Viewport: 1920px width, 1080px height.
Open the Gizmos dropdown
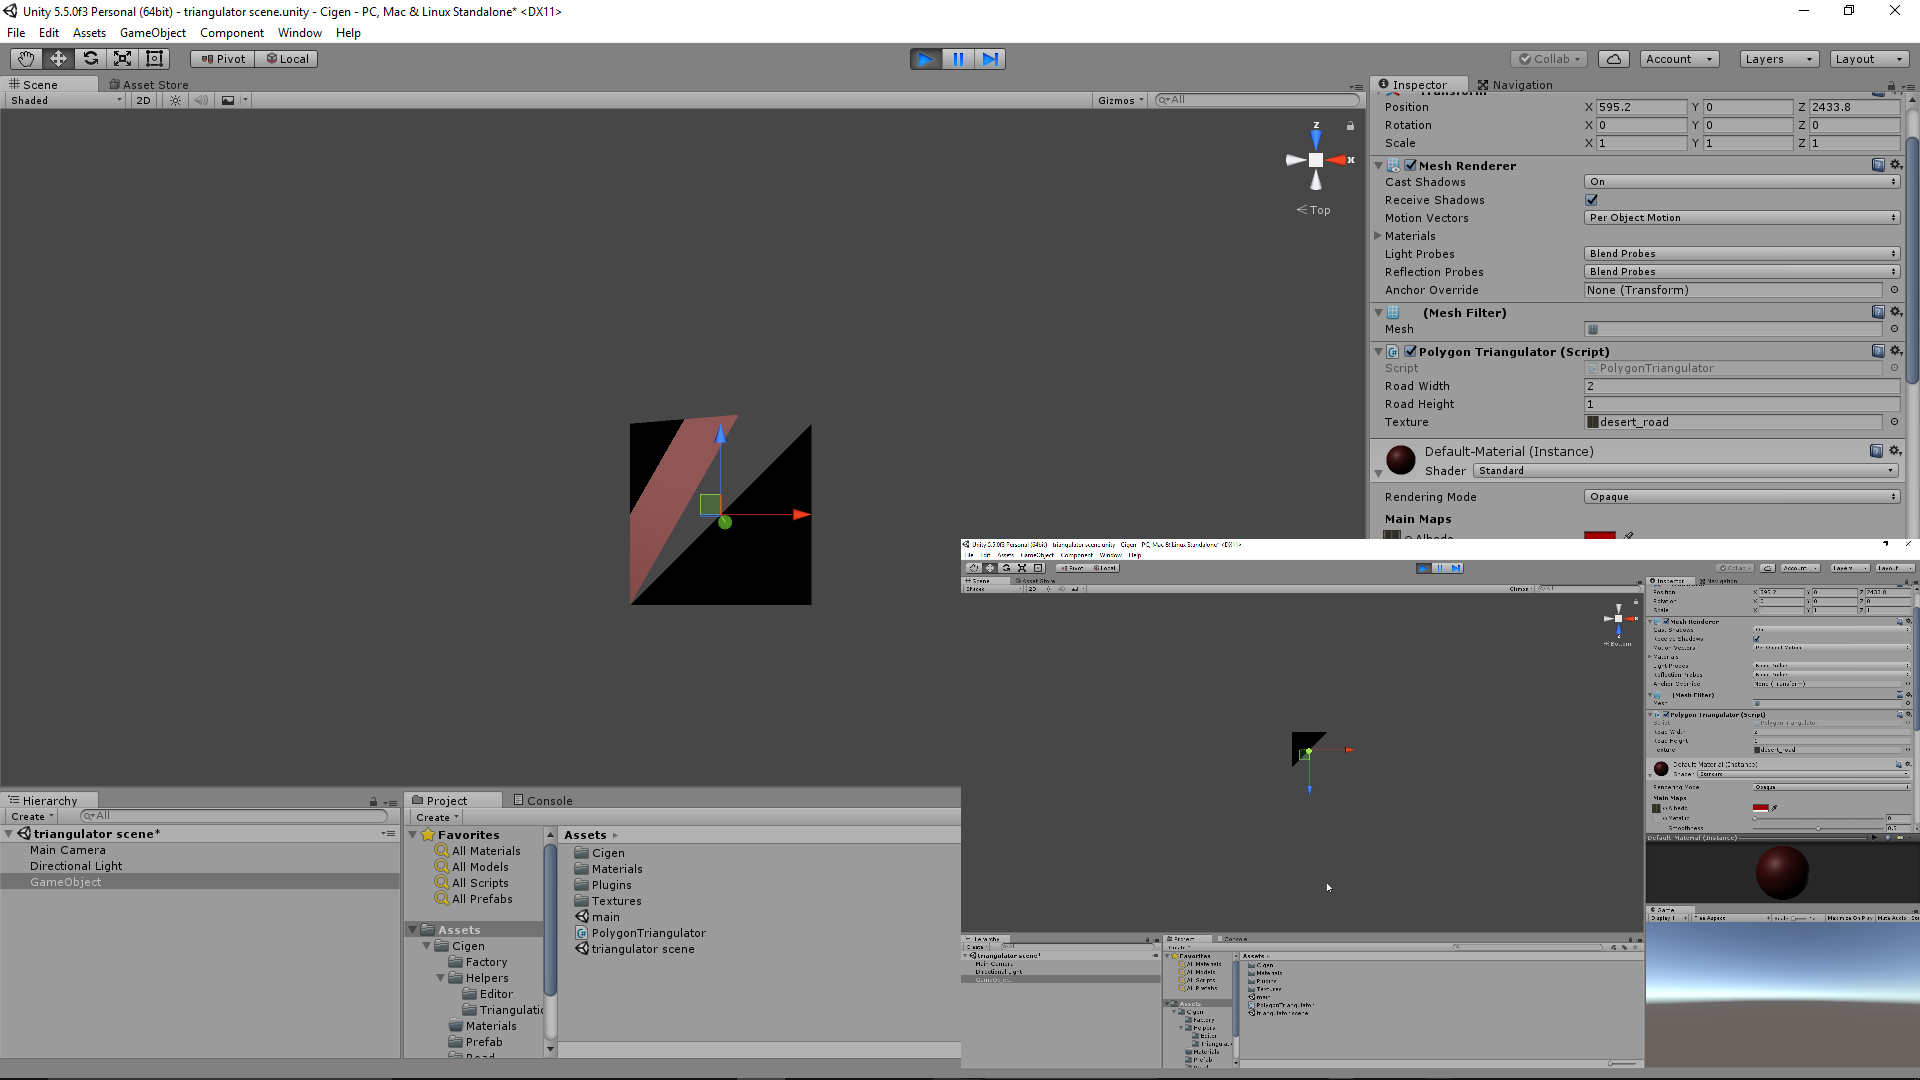point(1120,100)
